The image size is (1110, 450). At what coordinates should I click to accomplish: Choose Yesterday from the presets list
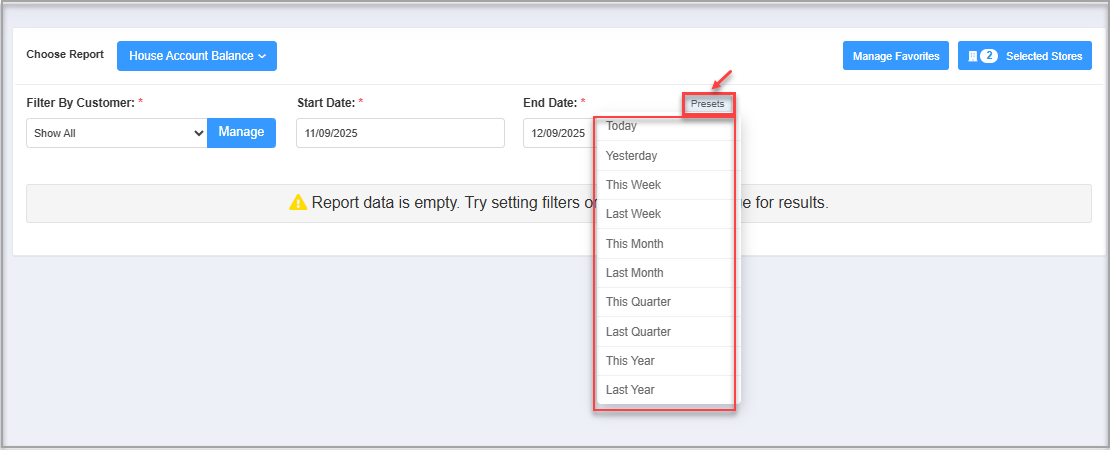[x=631, y=156]
